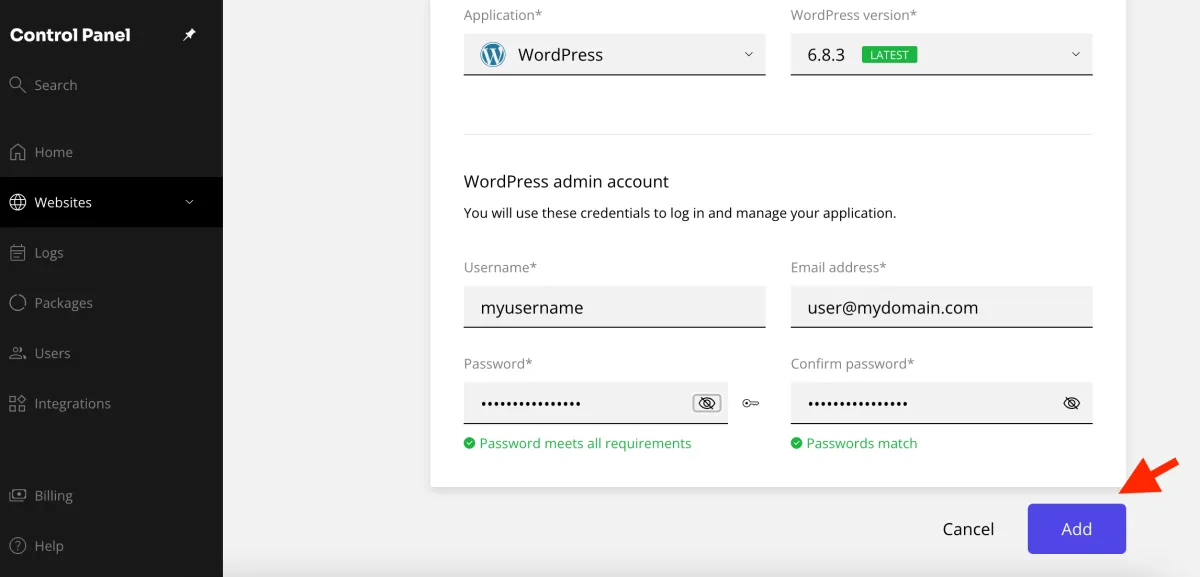Click the Control Panel title
The width and height of the screenshot is (1200, 577).
(x=70, y=35)
